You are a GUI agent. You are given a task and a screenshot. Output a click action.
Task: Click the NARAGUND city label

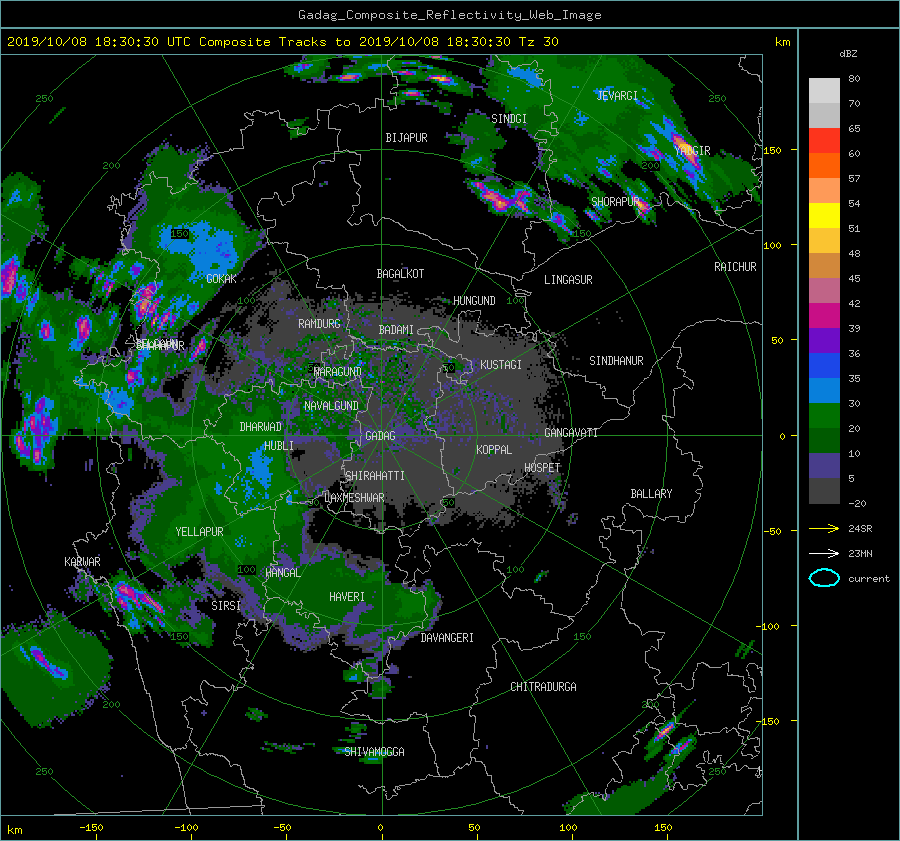(338, 371)
